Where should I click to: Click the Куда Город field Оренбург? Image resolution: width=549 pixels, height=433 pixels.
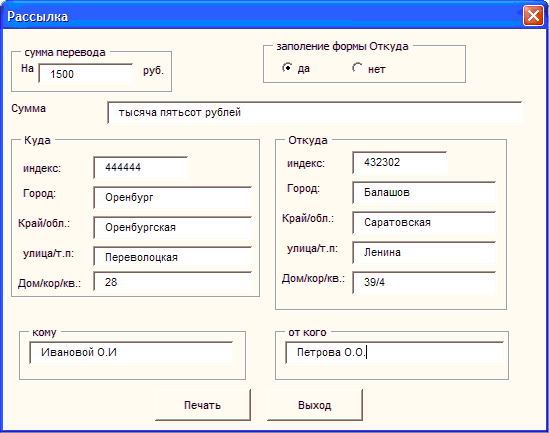(x=173, y=197)
